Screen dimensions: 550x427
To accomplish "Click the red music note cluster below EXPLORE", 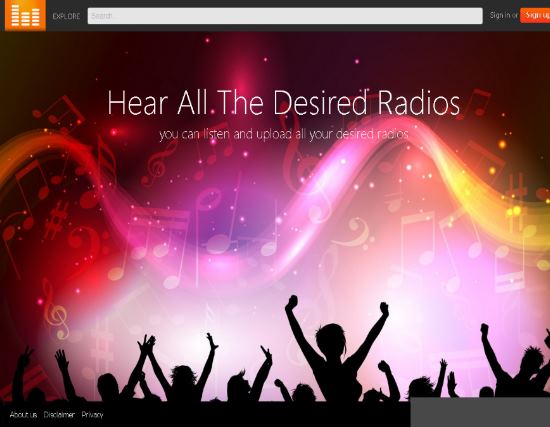I will 58,112.
